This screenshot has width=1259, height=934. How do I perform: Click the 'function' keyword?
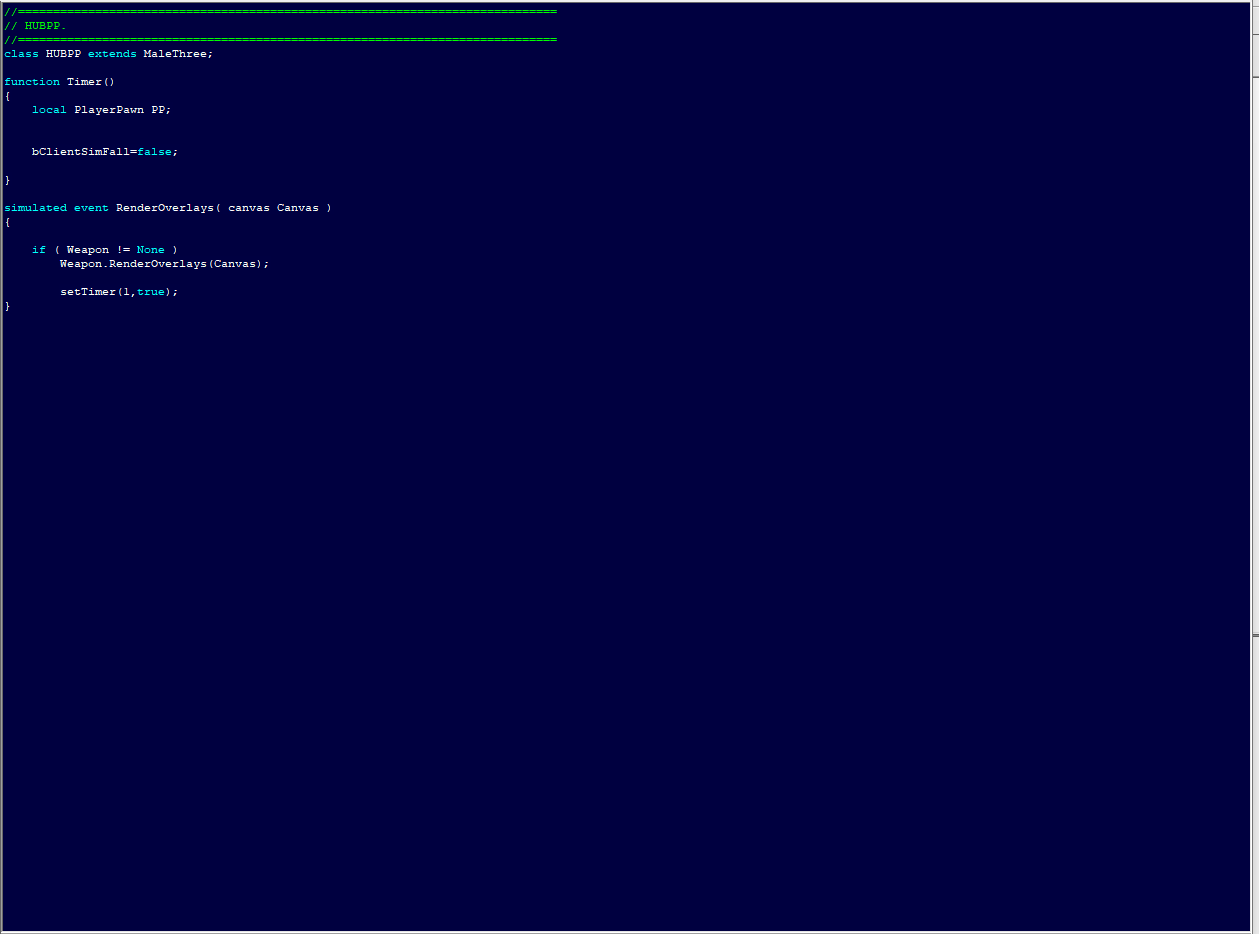[32, 82]
